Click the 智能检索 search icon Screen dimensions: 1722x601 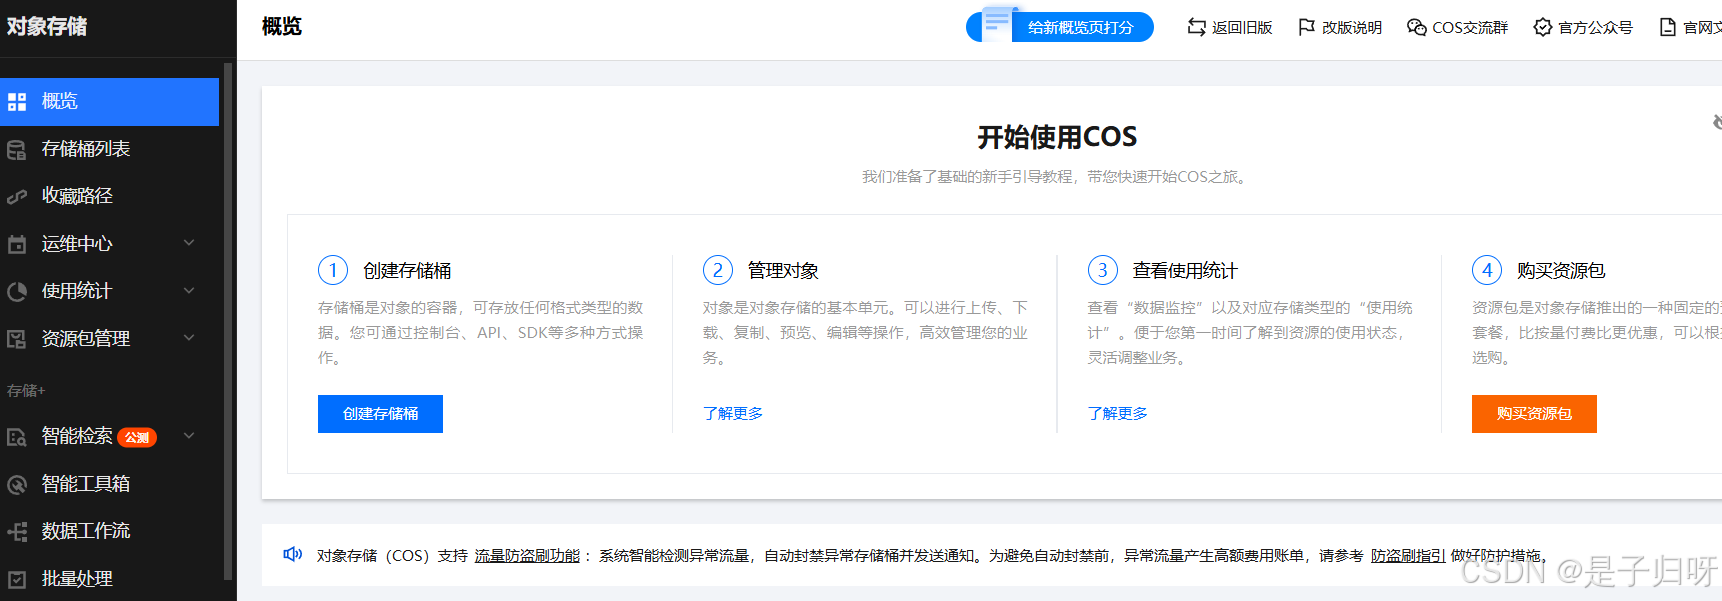click(17, 437)
